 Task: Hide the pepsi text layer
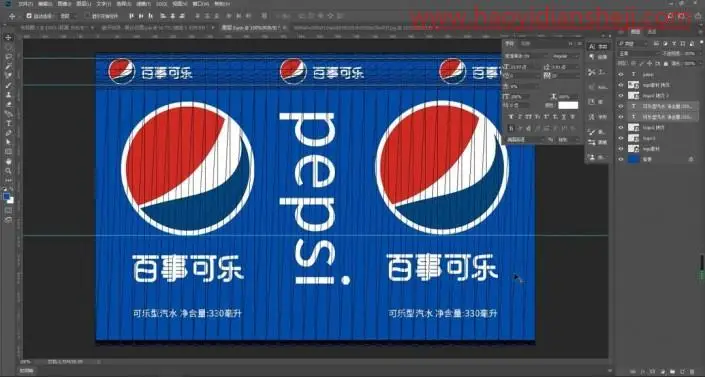[621, 75]
